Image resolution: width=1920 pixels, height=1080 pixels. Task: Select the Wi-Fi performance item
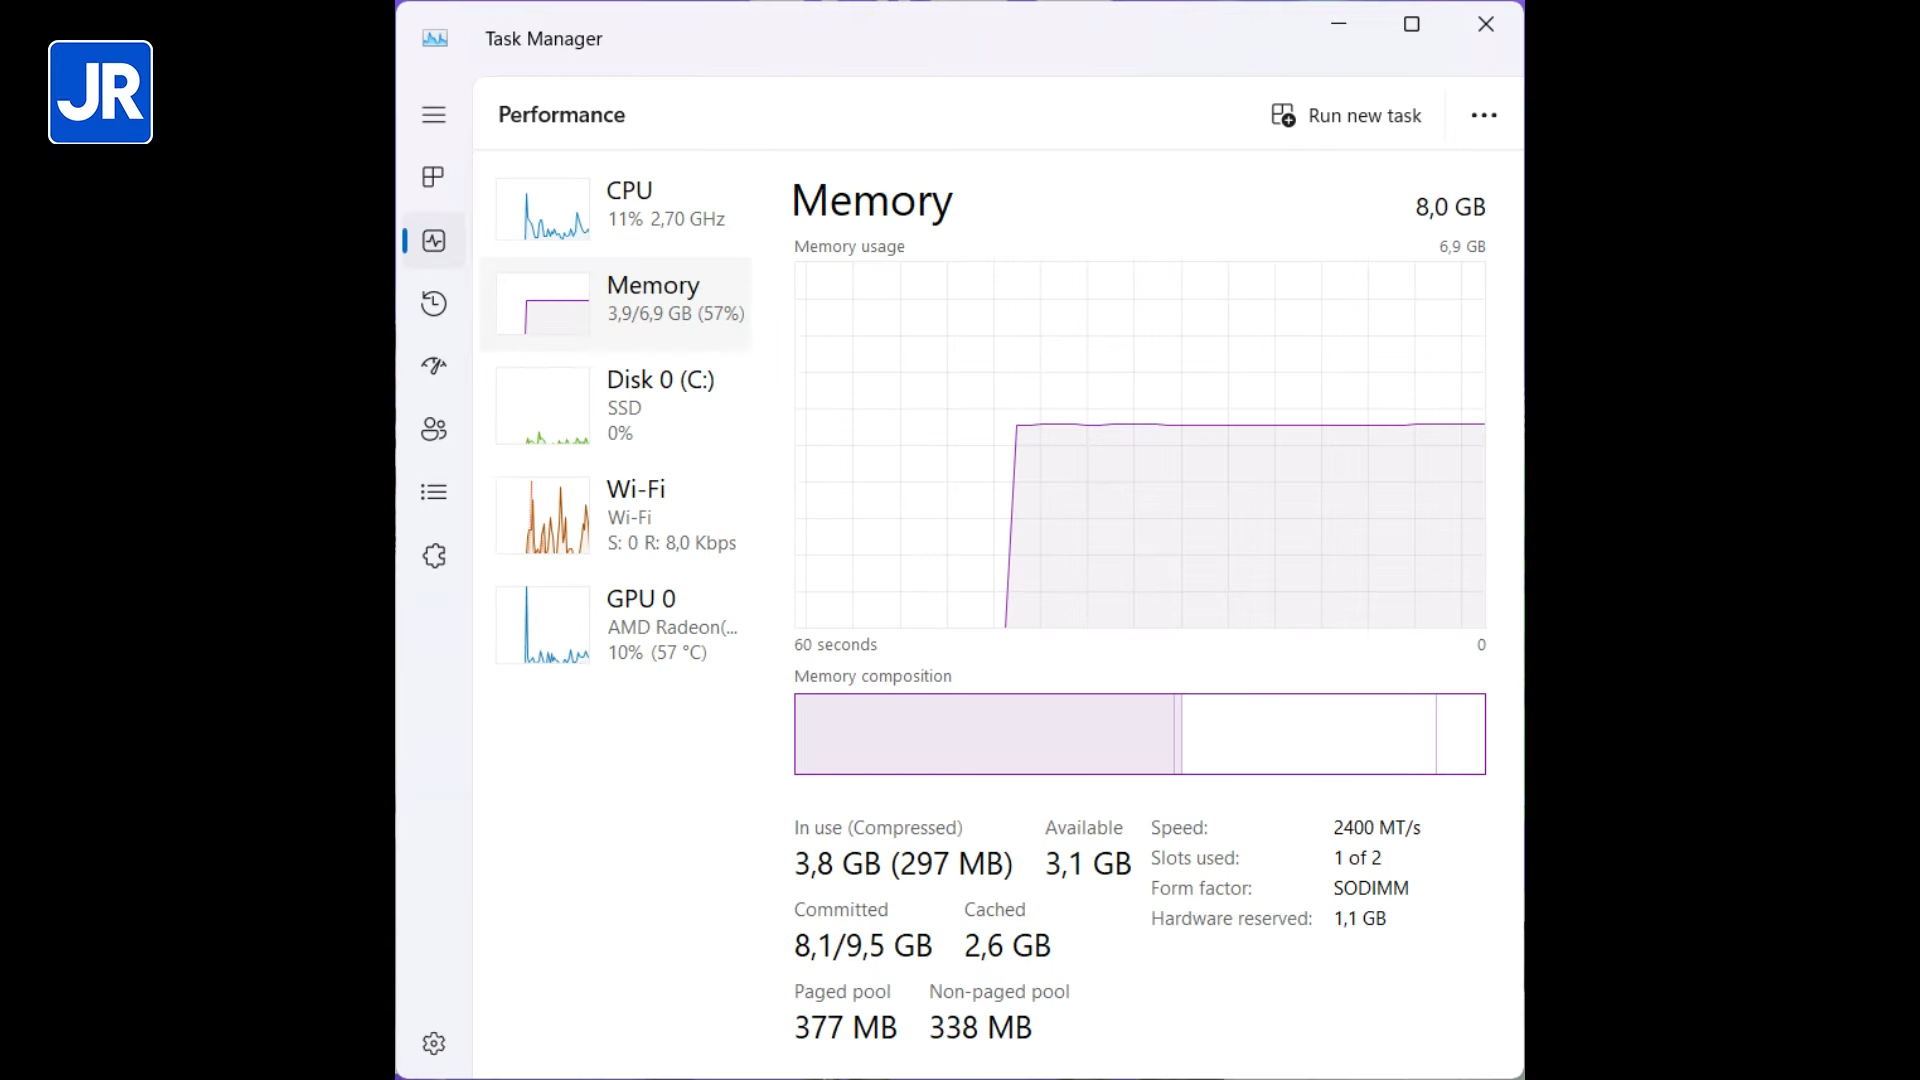[x=620, y=515]
